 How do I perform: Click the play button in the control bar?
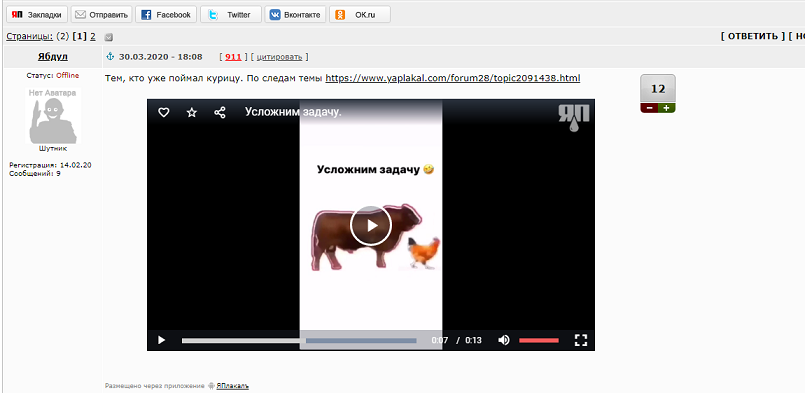point(161,340)
